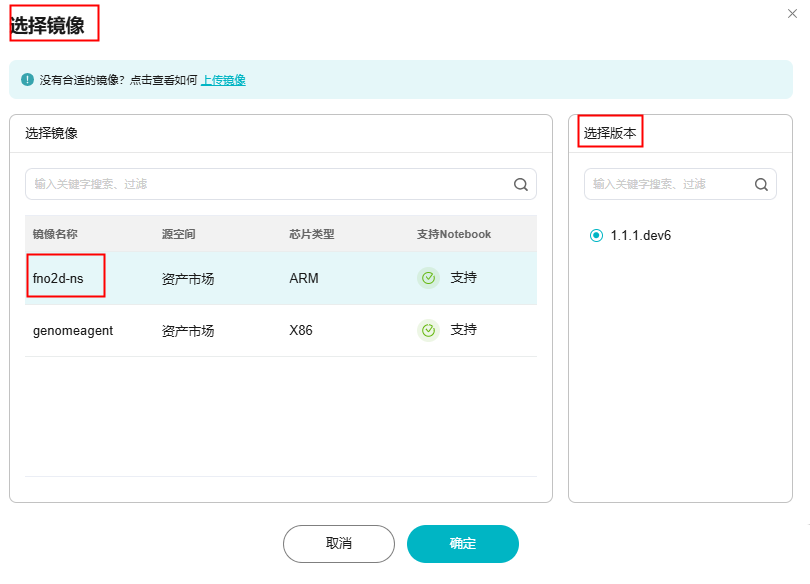Viewport: 810px width, 584px height.
Task: Focus the version keyword filter field
Action: [665, 184]
